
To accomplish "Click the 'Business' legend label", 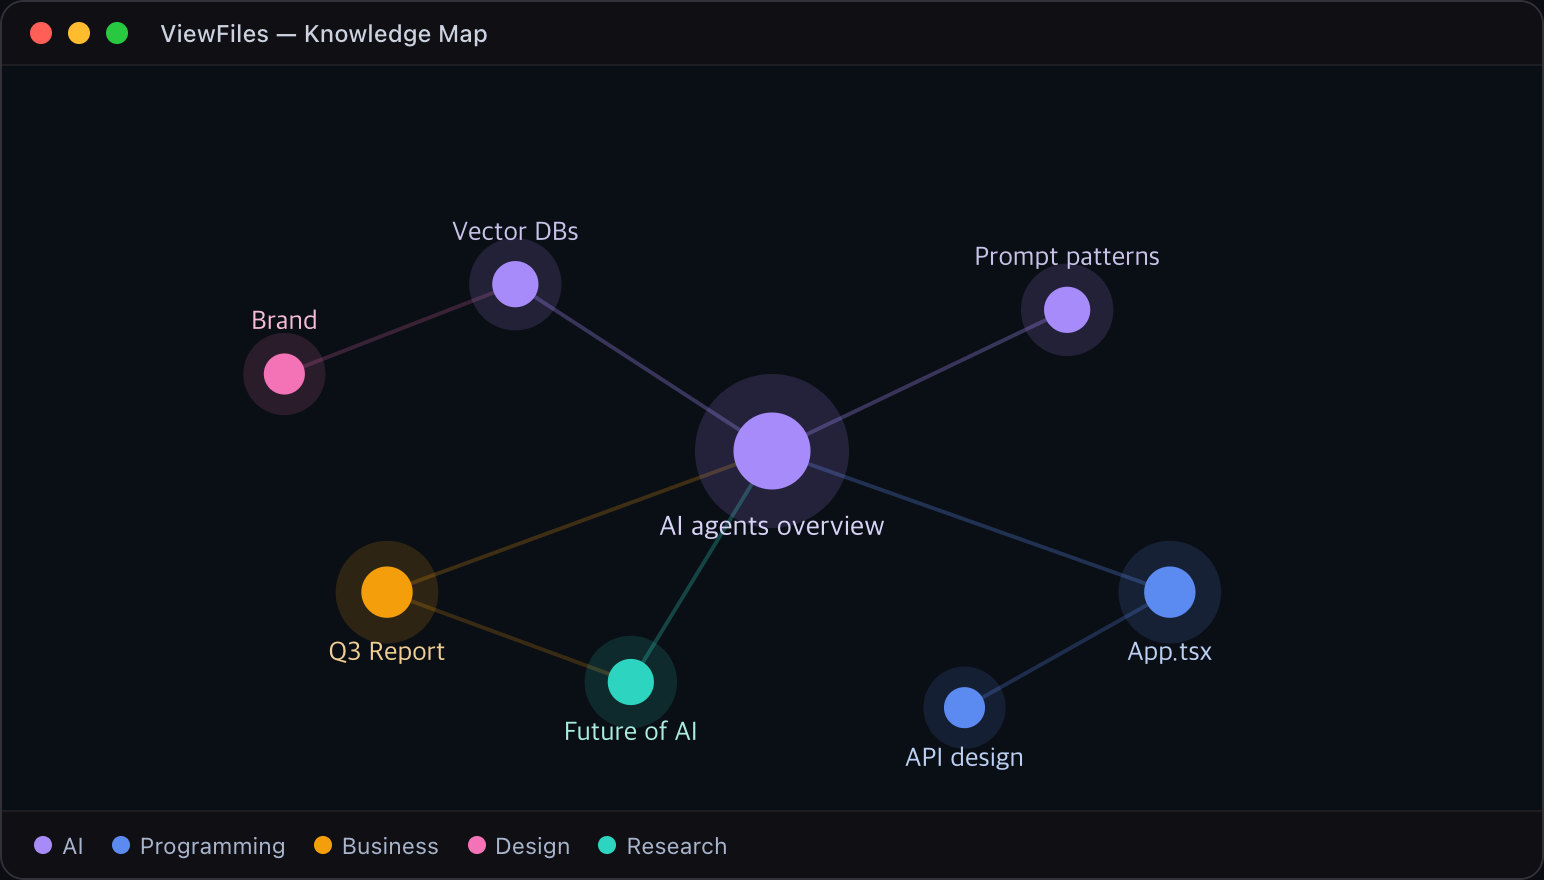I will pyautogui.click(x=390, y=846).
